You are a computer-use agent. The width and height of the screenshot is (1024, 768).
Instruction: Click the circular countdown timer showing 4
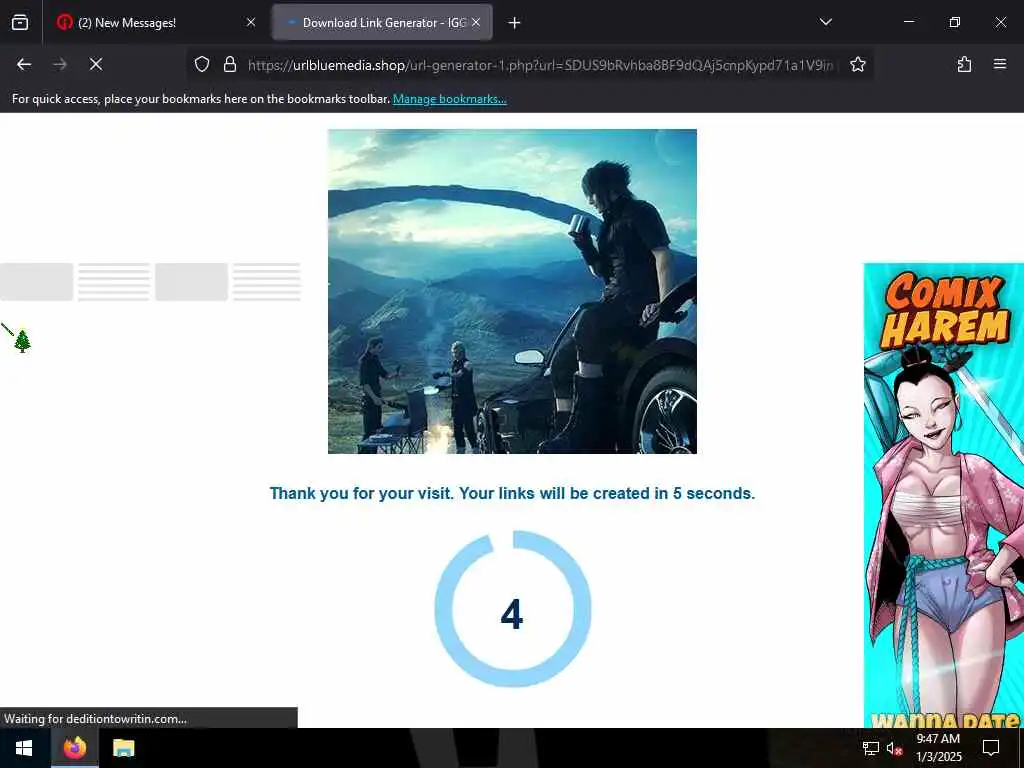click(x=513, y=609)
